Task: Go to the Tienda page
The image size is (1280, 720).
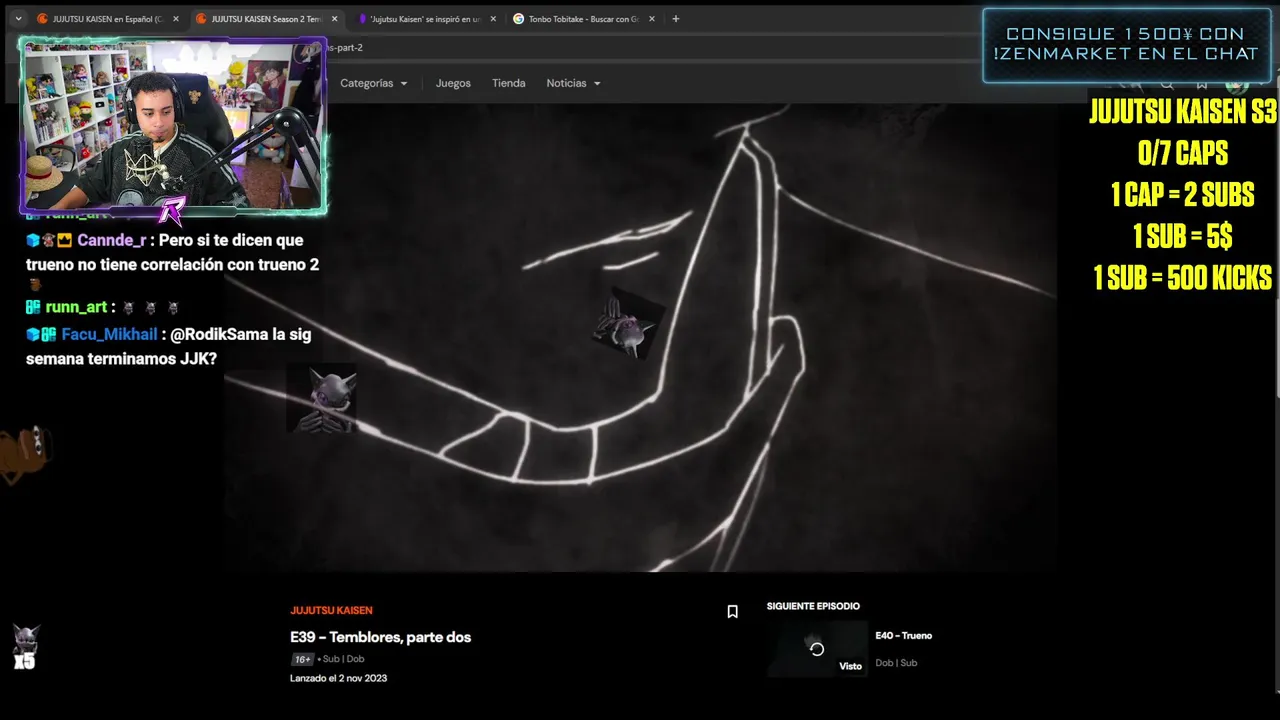Action: coord(508,83)
